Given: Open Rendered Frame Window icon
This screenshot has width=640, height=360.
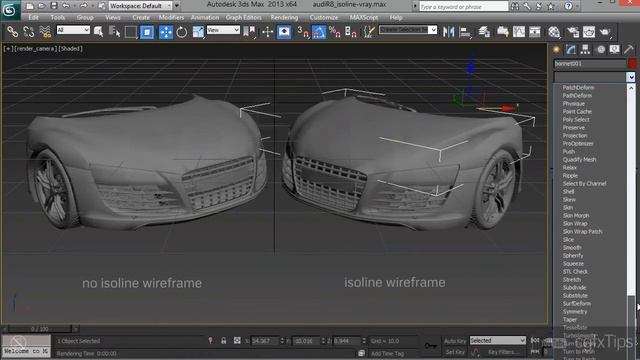Looking at the screenshot, I should 589,31.
